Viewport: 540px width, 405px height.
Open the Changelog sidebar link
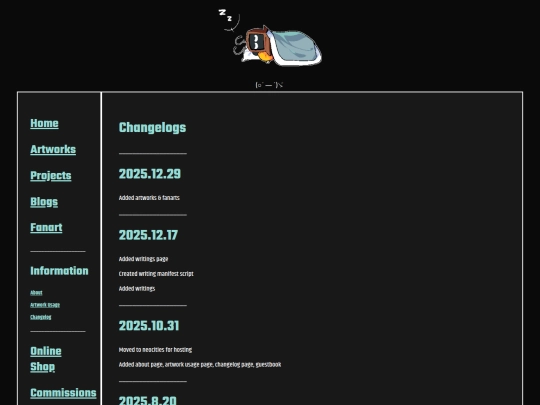[41, 317]
